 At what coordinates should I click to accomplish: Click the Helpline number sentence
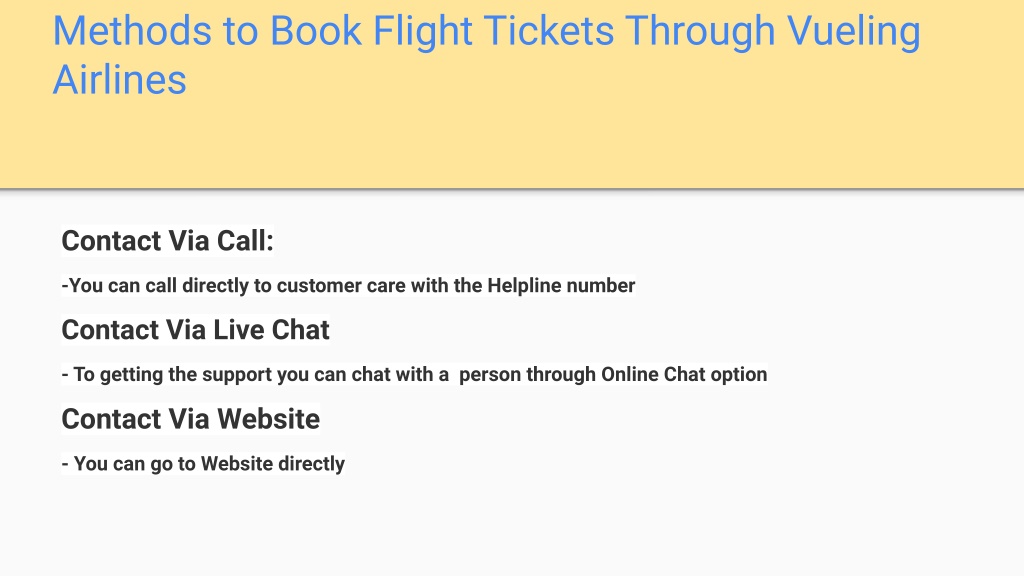[348, 286]
